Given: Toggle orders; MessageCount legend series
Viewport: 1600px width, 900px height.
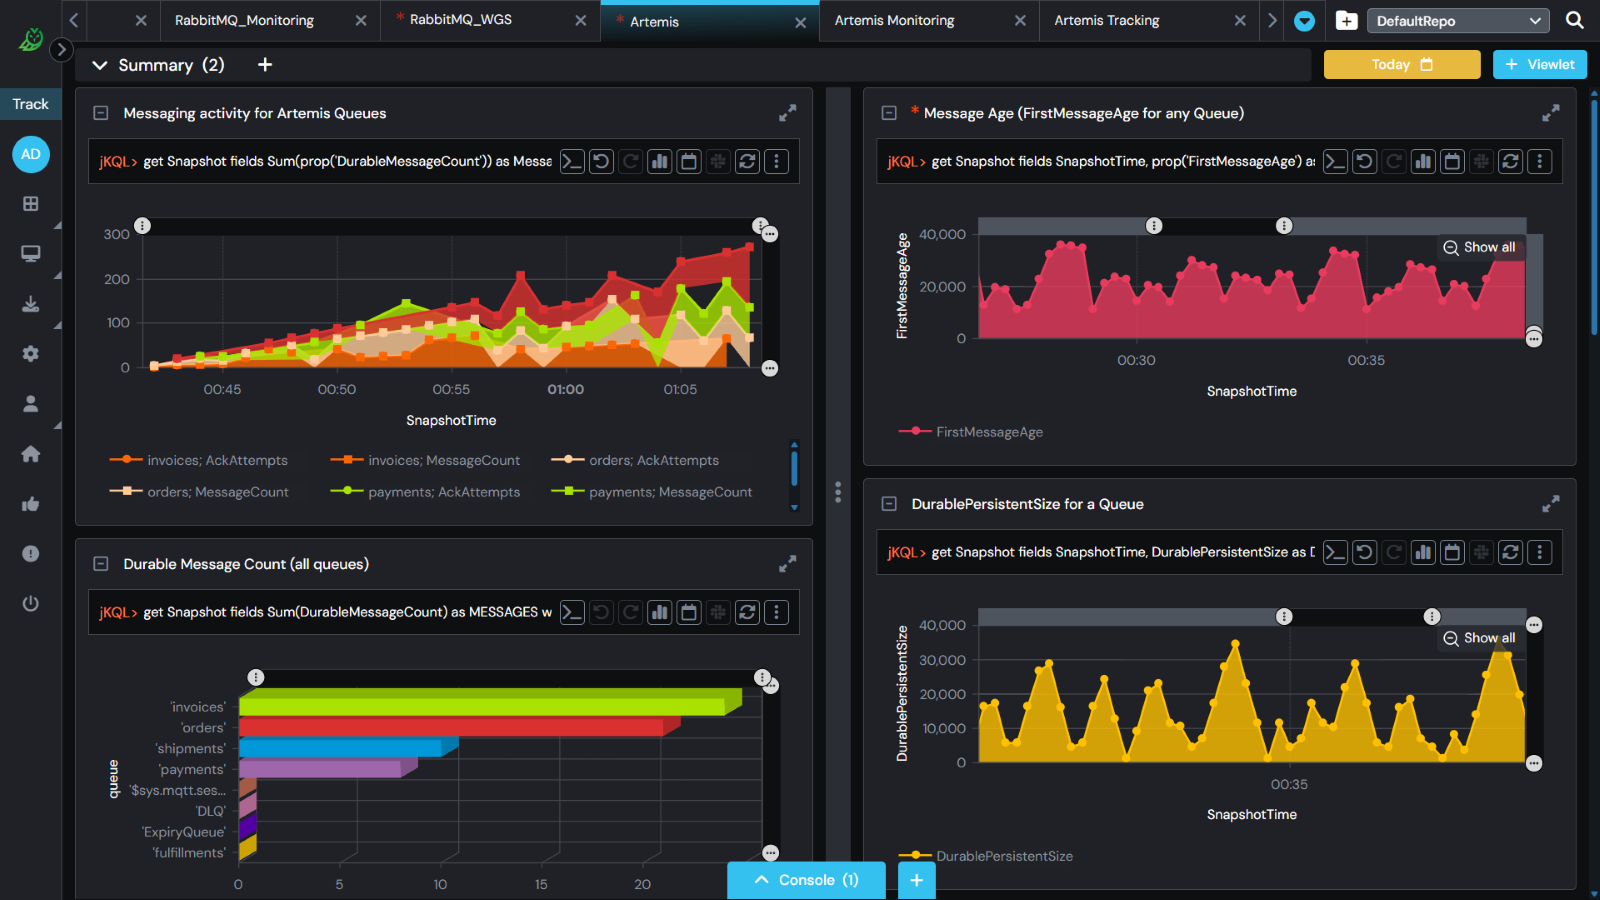Looking at the screenshot, I should click(199, 492).
